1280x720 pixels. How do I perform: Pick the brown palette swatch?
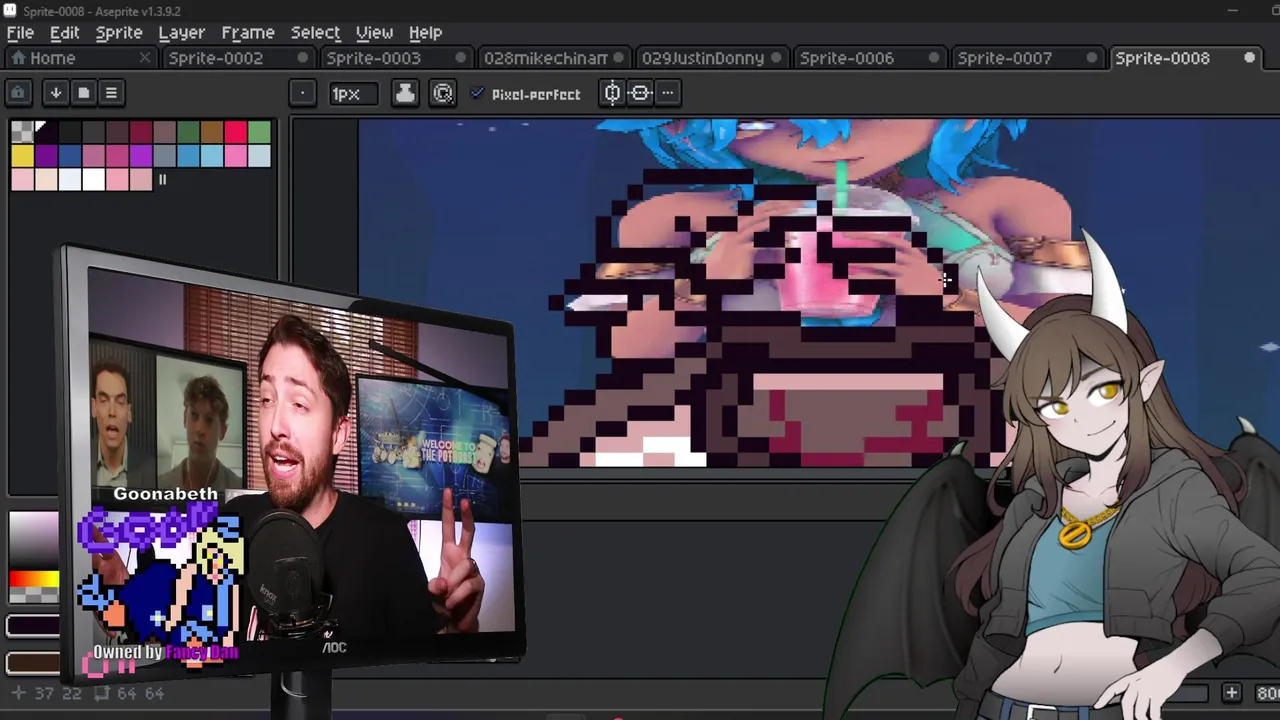(212, 132)
